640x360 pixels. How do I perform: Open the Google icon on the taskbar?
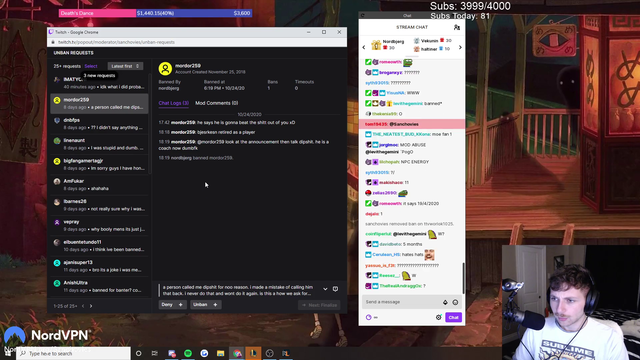click(x=204, y=353)
